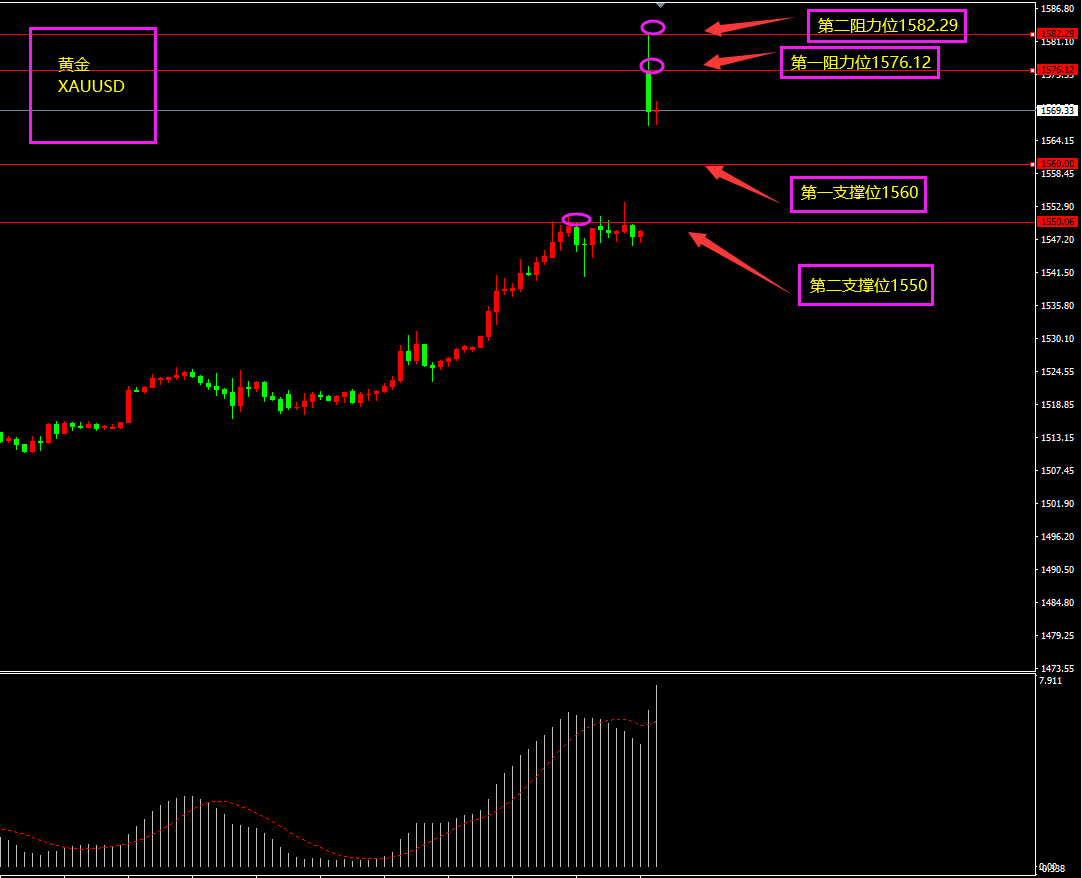
Task: Click the red arrow pointing from 第二支撑位1550
Action: point(738,262)
